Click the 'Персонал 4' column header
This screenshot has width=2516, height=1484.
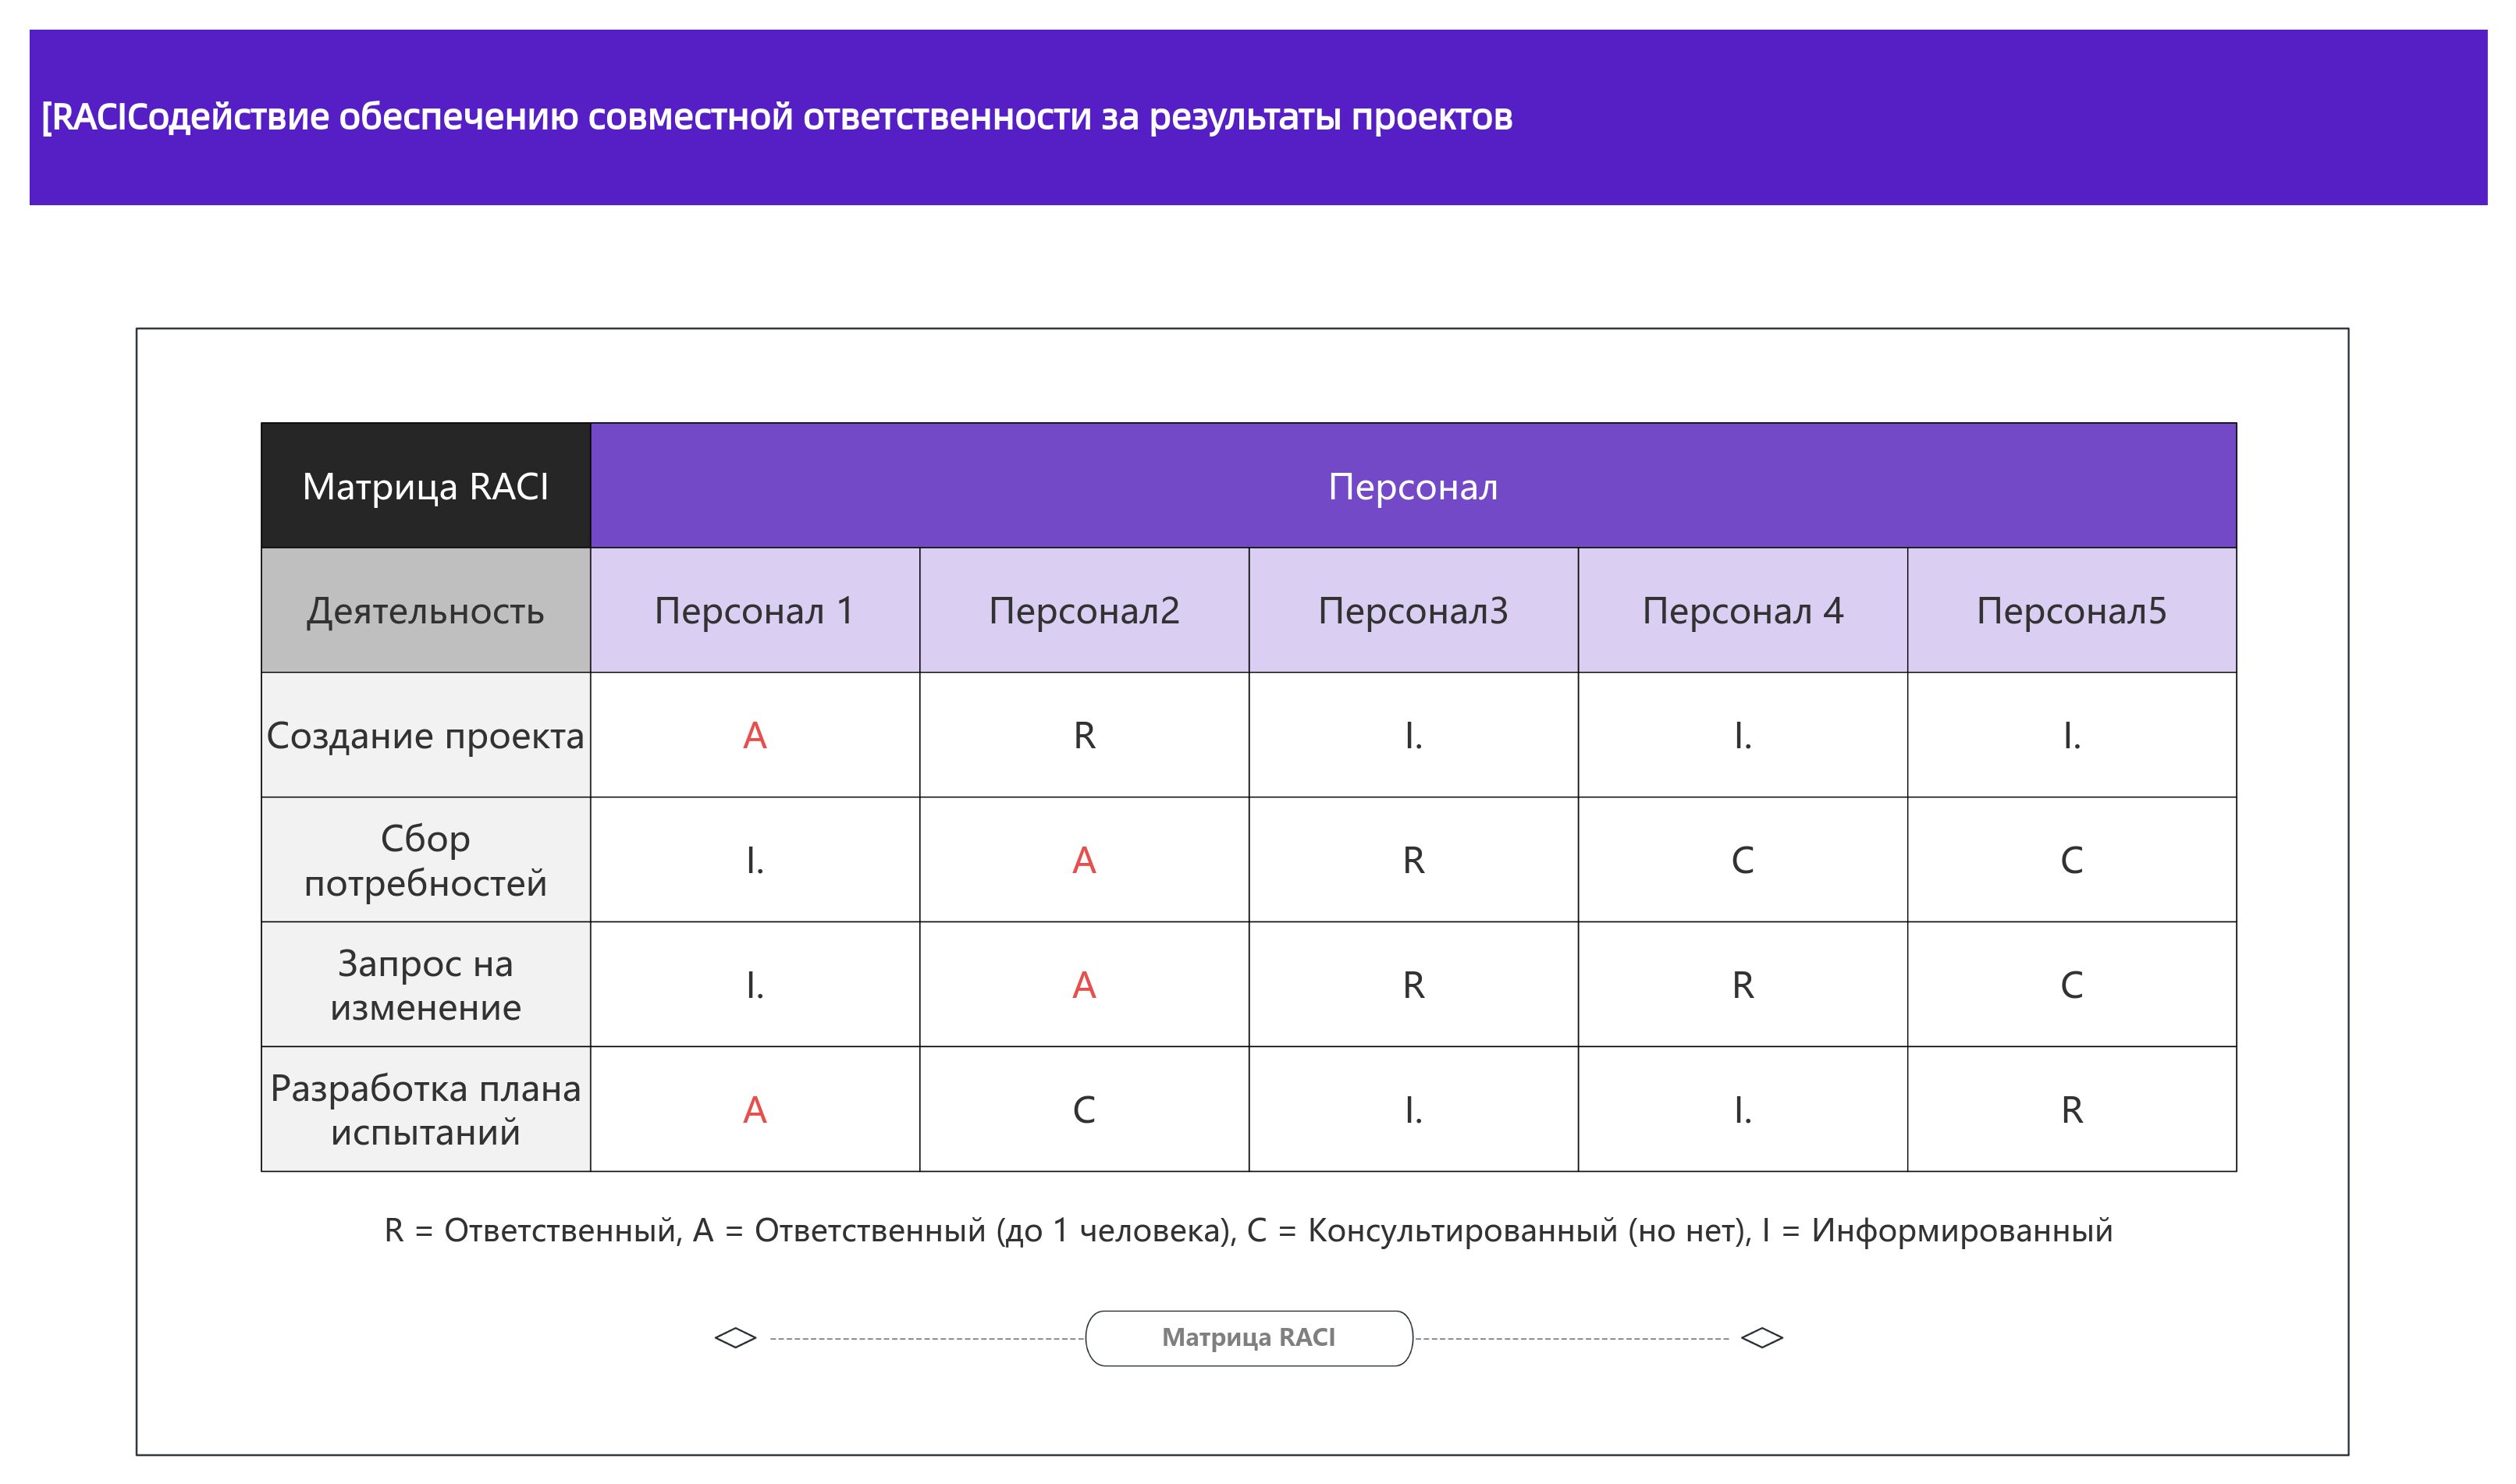coord(1743,610)
